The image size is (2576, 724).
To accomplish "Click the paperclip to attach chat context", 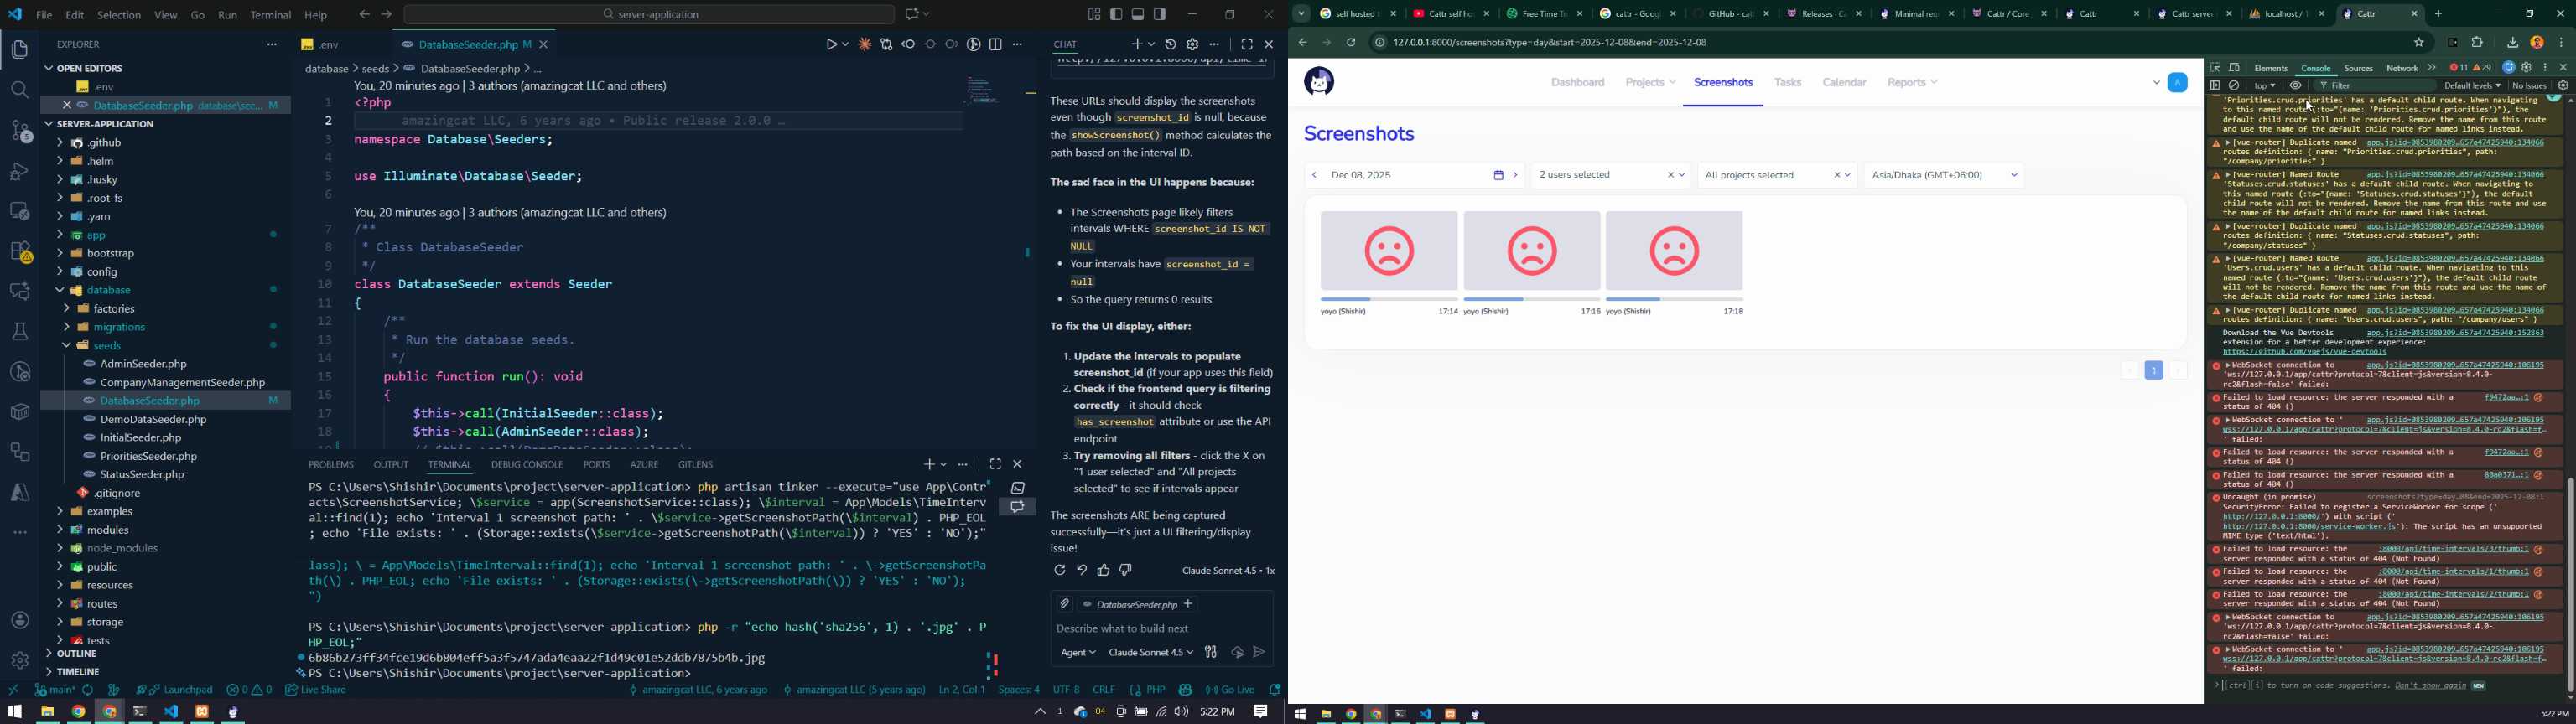I will pyautogui.click(x=1064, y=604).
